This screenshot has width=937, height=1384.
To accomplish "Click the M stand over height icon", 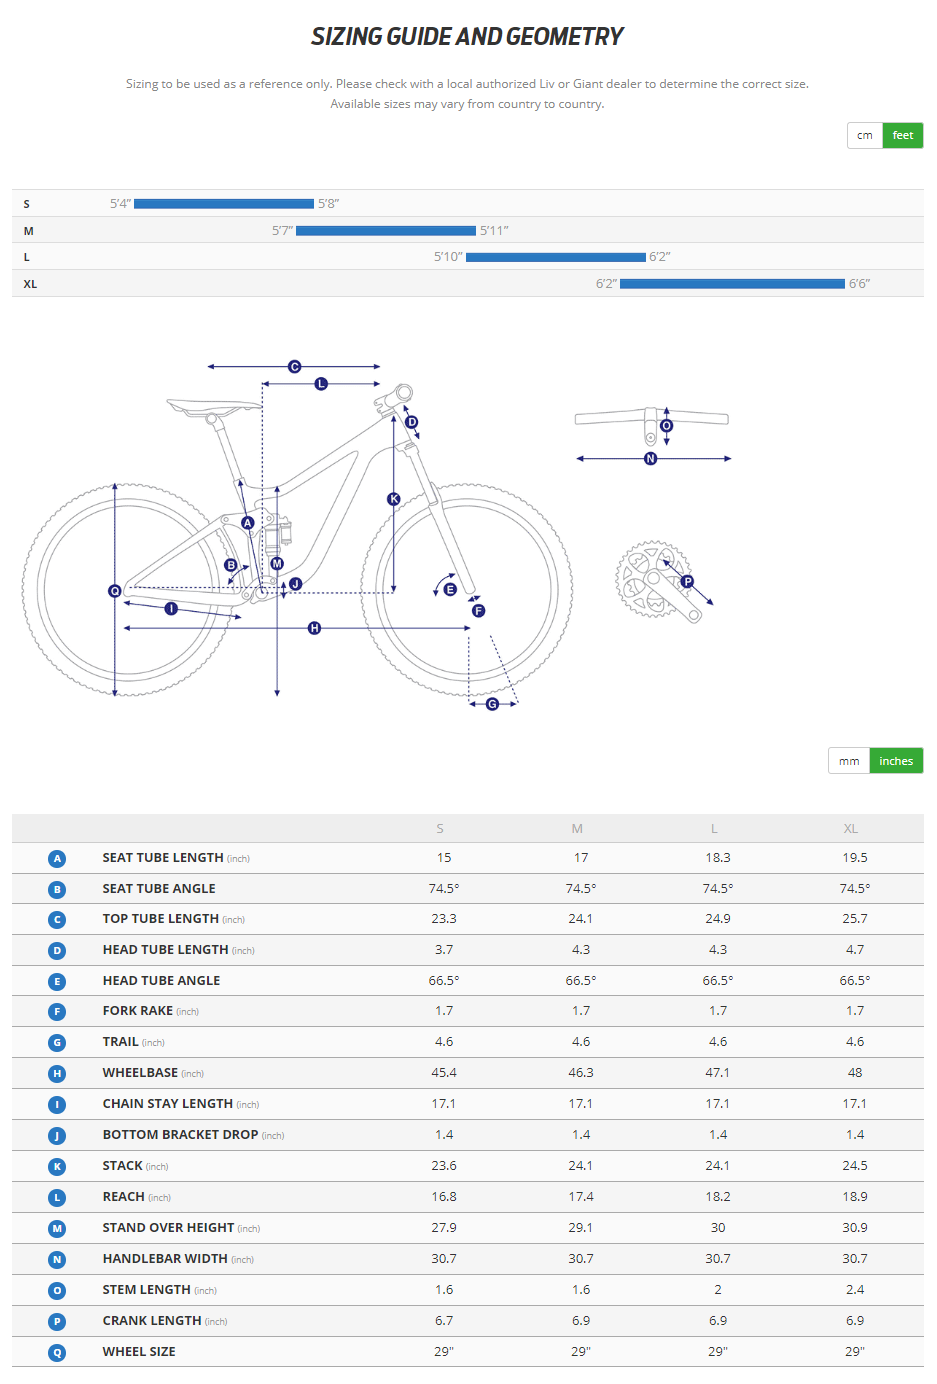I will 57,1228.
